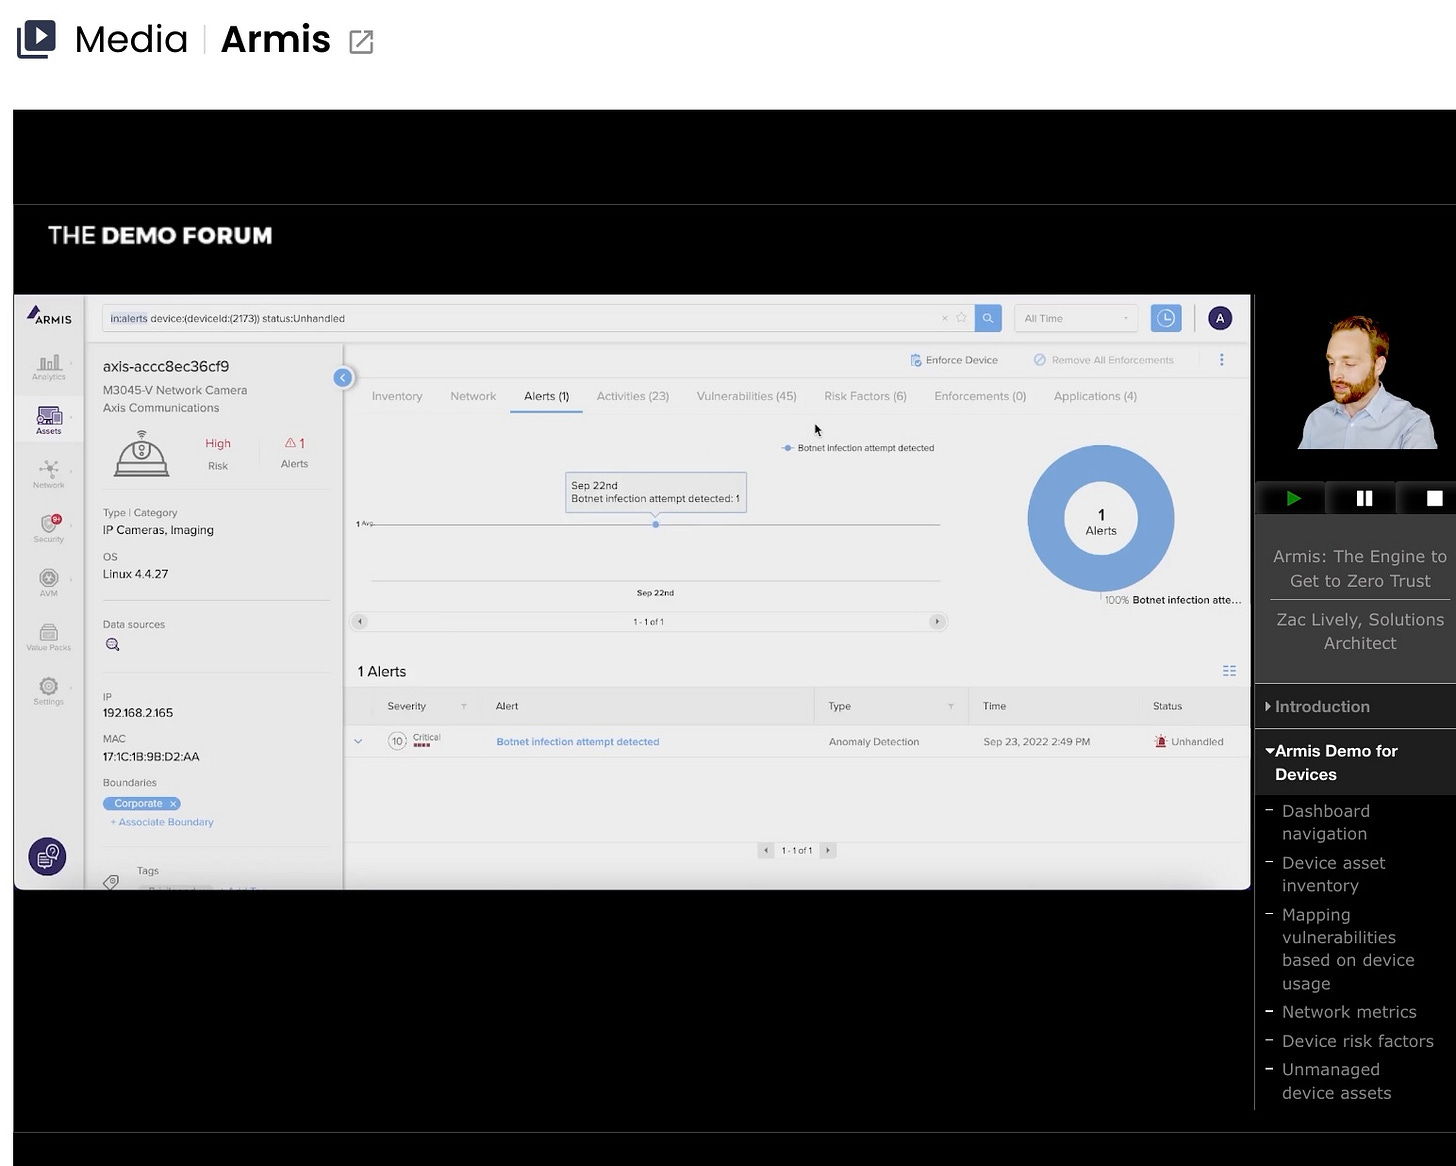
Task: Open the Security sidebar icon
Action: pos(49,528)
